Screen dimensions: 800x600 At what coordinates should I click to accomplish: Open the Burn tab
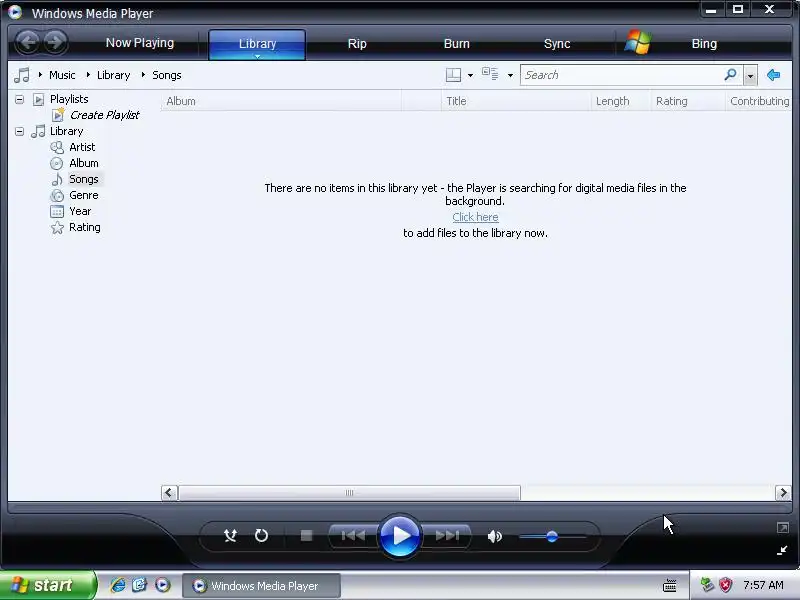point(457,44)
